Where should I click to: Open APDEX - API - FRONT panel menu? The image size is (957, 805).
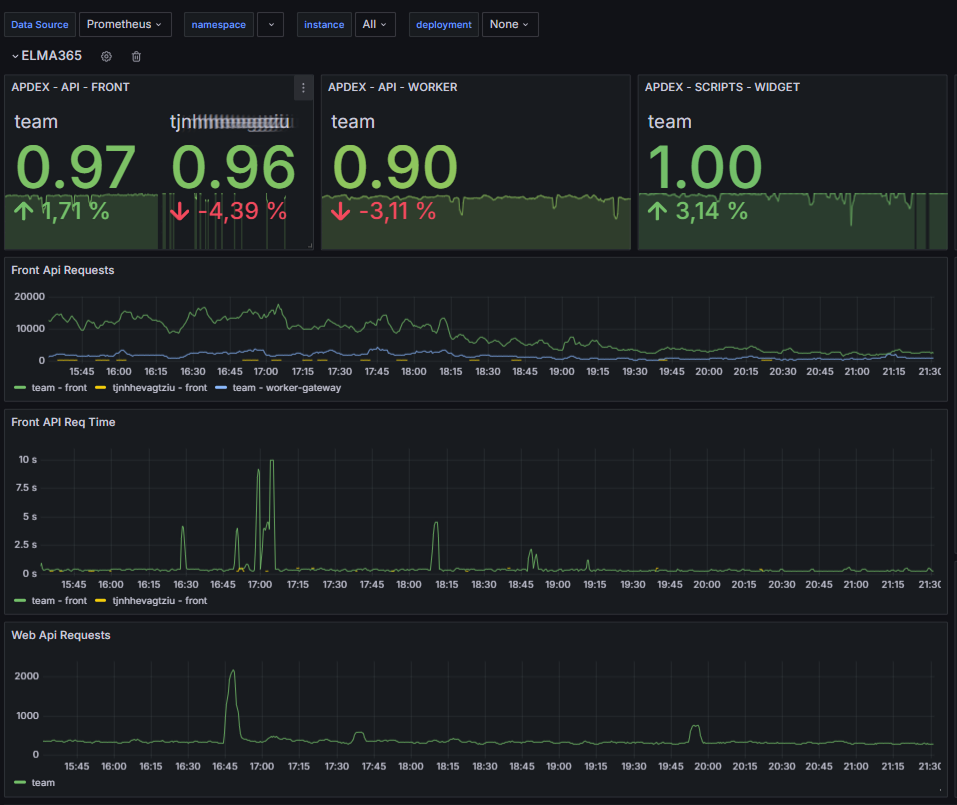303,88
